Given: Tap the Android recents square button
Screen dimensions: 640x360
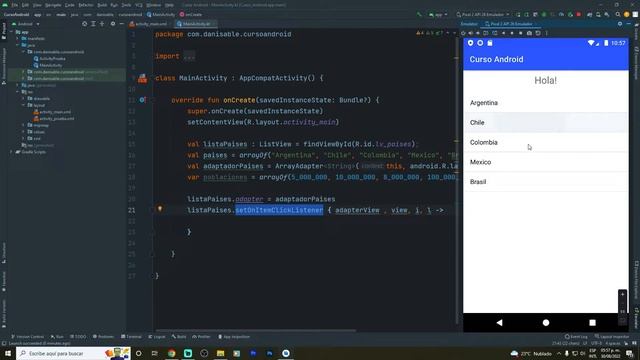Looking at the screenshot, I should (592, 322).
